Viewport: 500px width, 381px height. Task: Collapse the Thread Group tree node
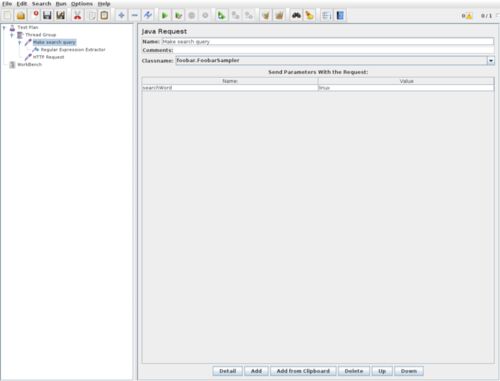coord(12,35)
